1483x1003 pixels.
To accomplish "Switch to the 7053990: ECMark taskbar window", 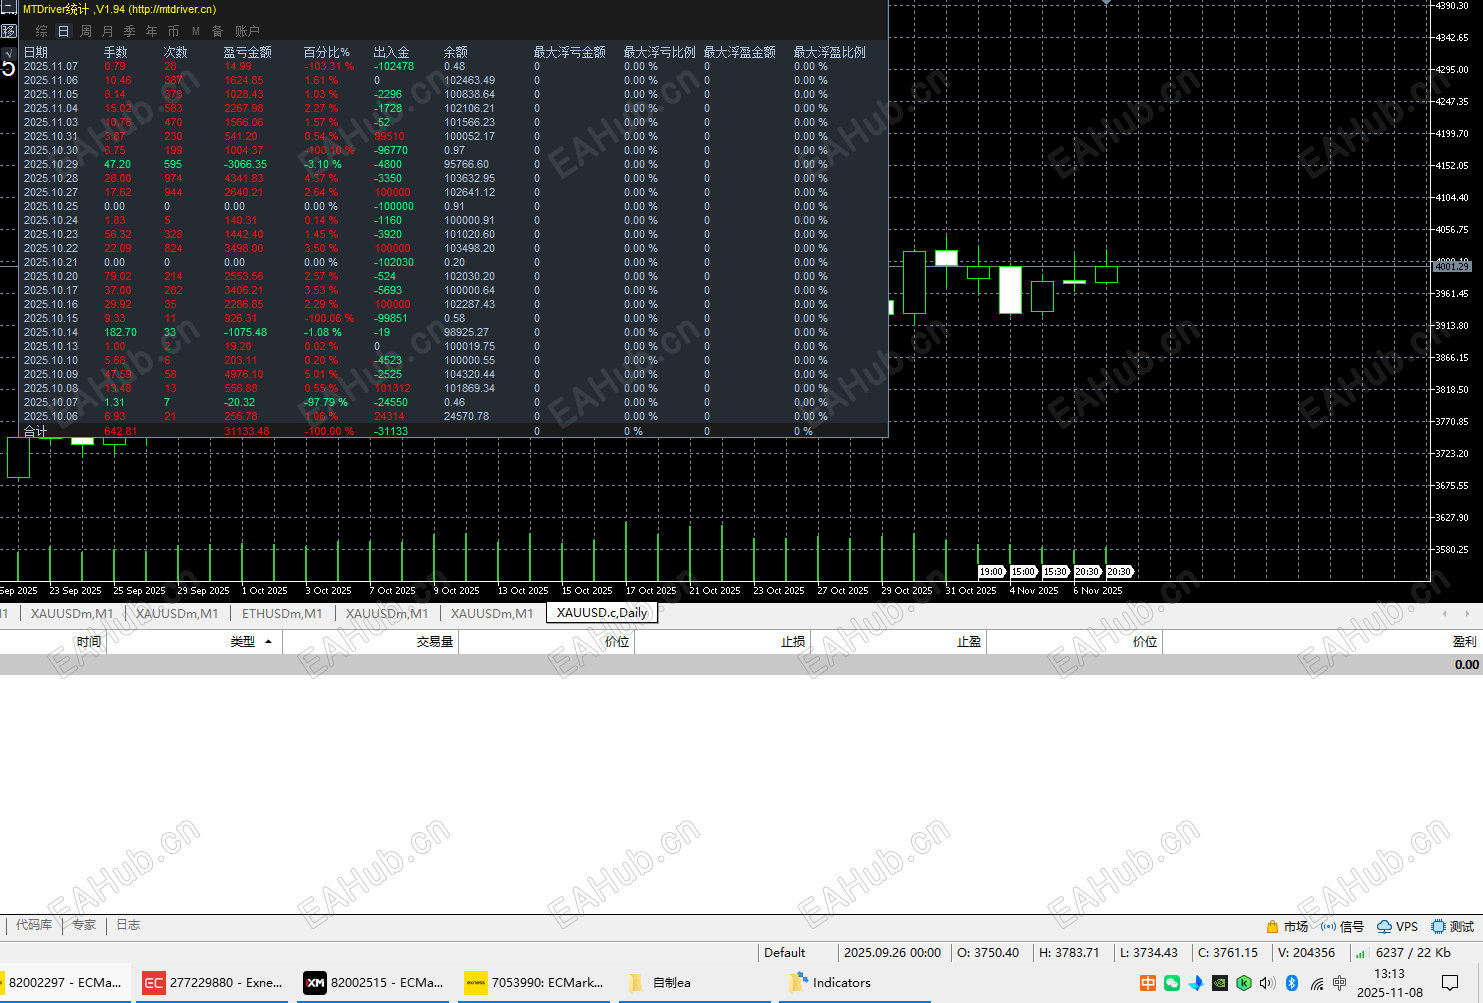I will click(x=535, y=983).
